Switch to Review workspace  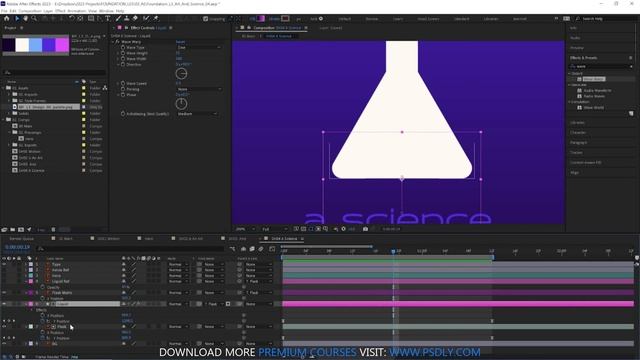[371, 19]
